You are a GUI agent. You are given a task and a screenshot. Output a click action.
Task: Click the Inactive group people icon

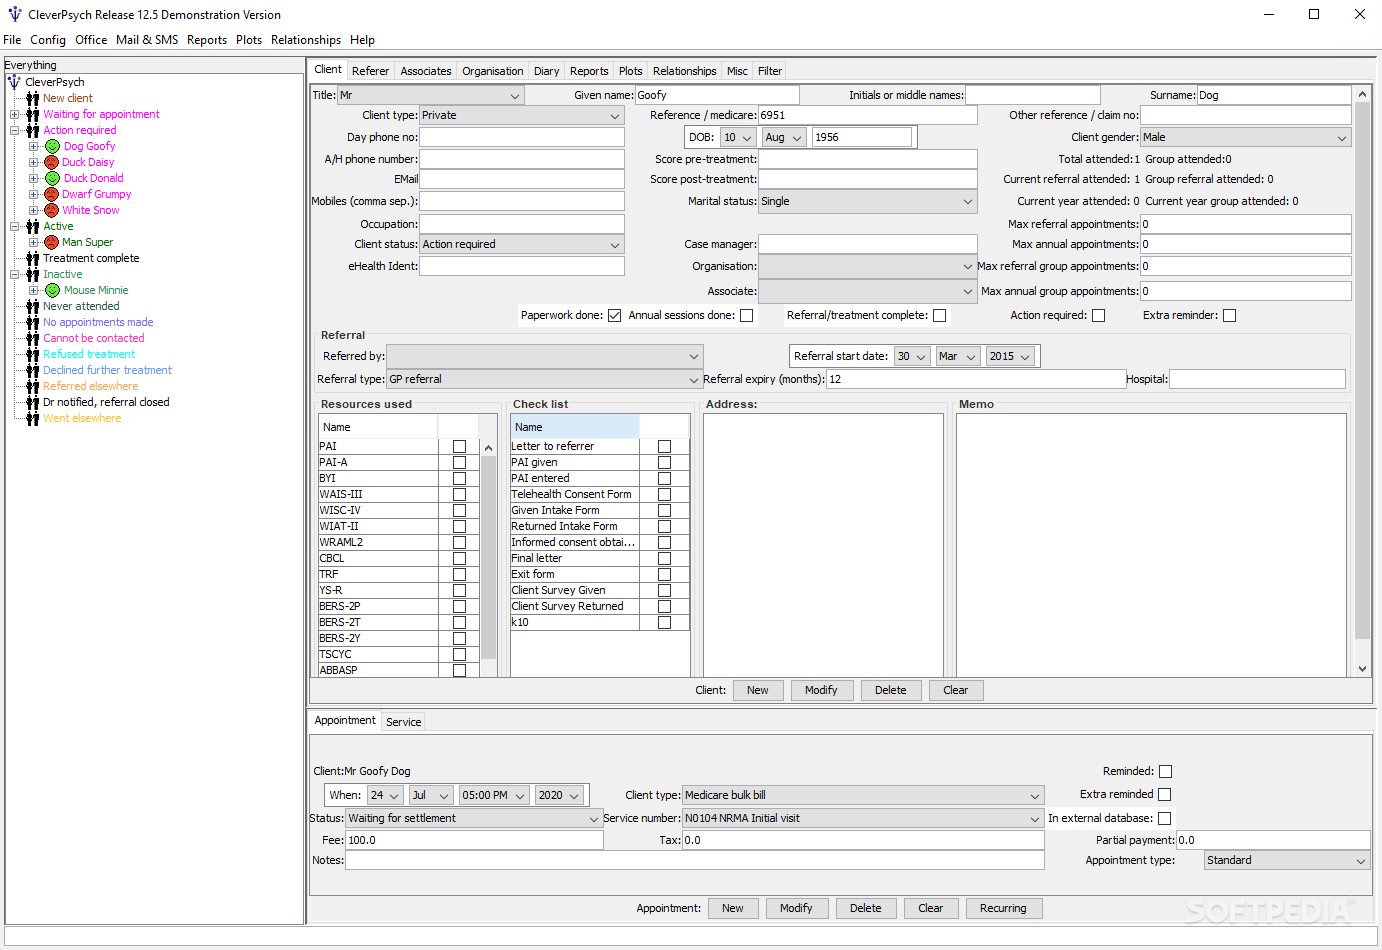point(33,274)
